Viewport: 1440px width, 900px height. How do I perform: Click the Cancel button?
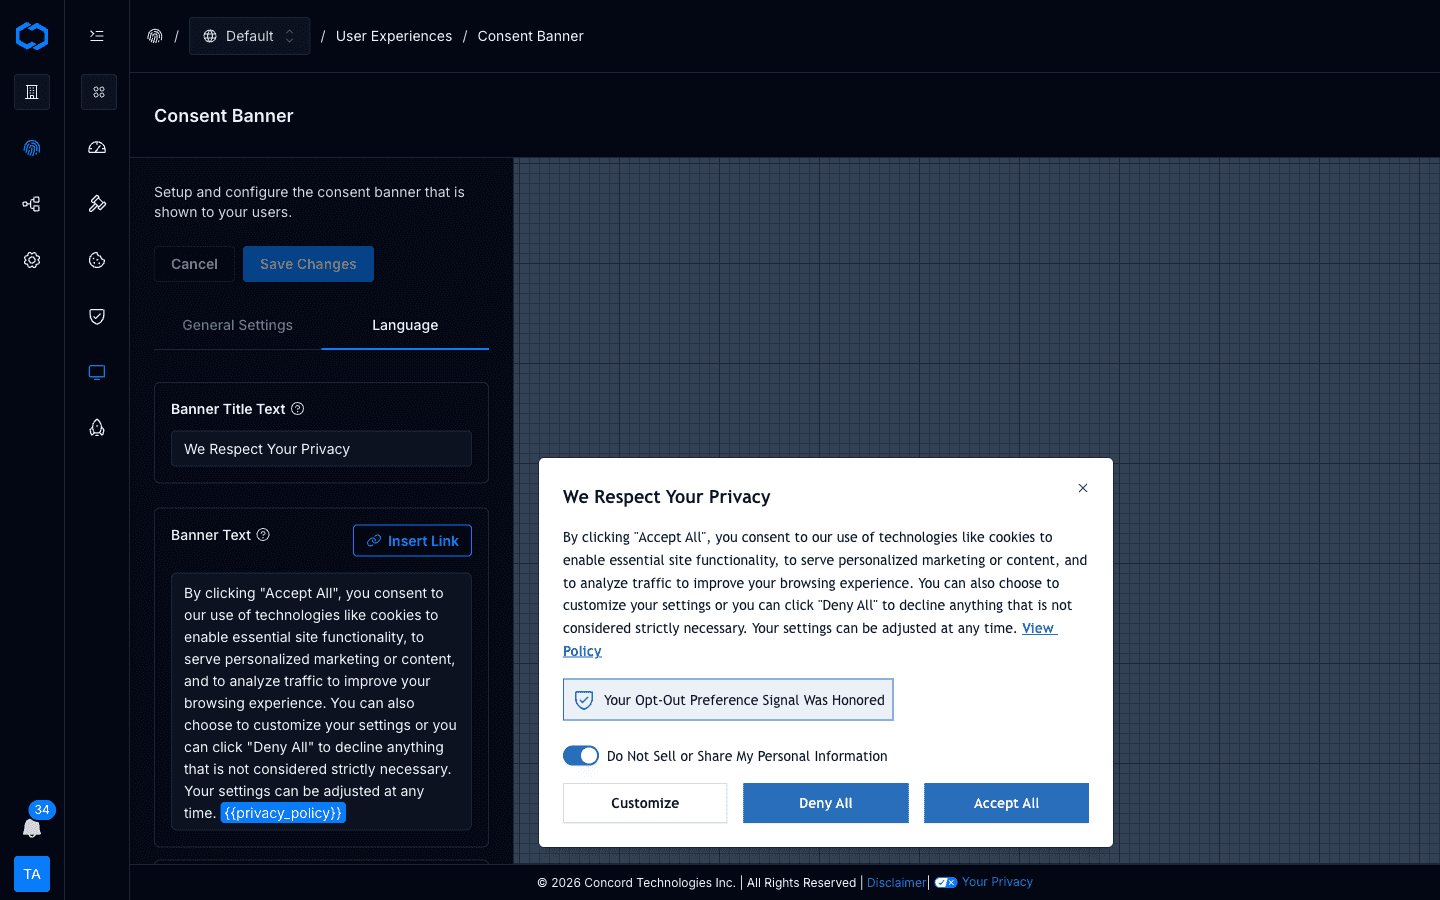click(194, 264)
